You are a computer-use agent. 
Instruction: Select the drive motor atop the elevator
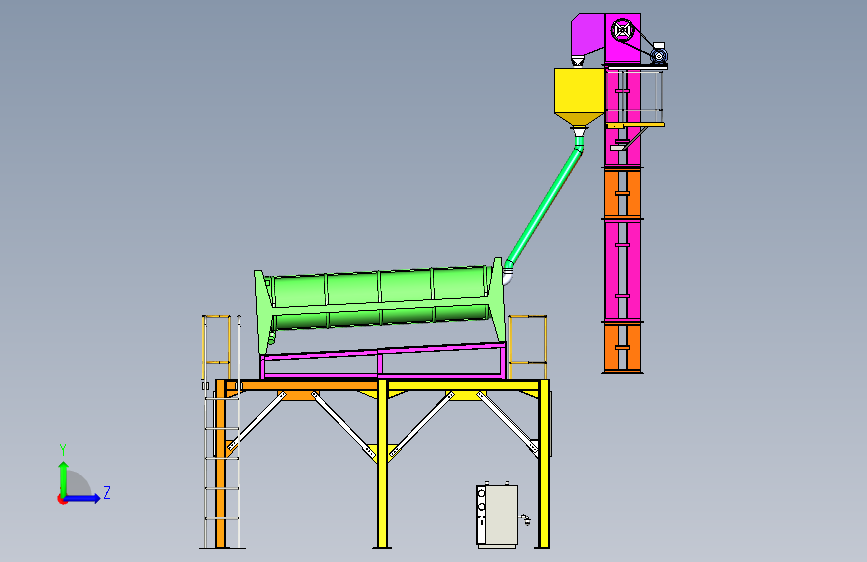click(659, 53)
